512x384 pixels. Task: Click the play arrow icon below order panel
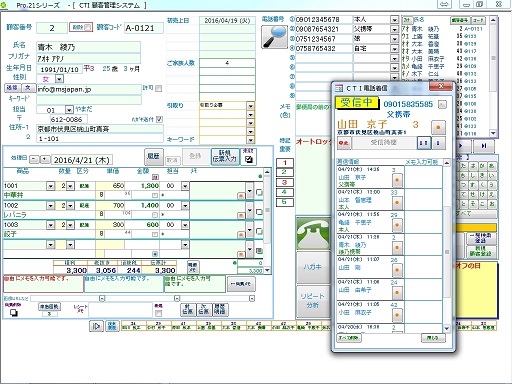(96, 326)
